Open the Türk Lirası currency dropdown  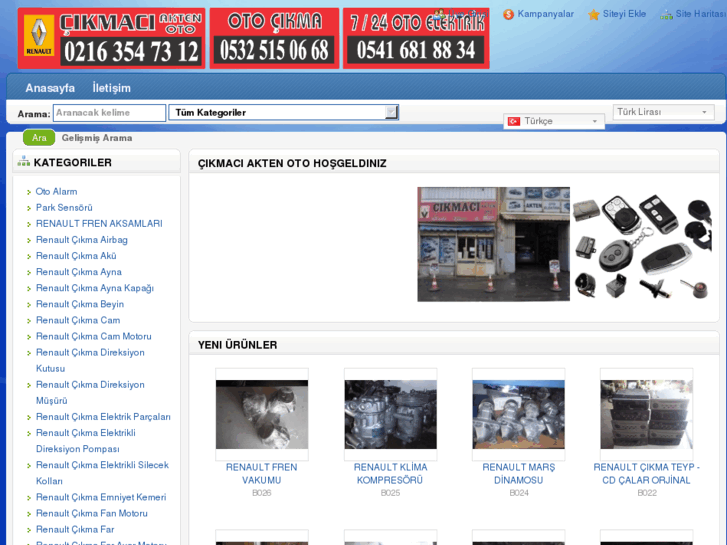click(x=663, y=112)
